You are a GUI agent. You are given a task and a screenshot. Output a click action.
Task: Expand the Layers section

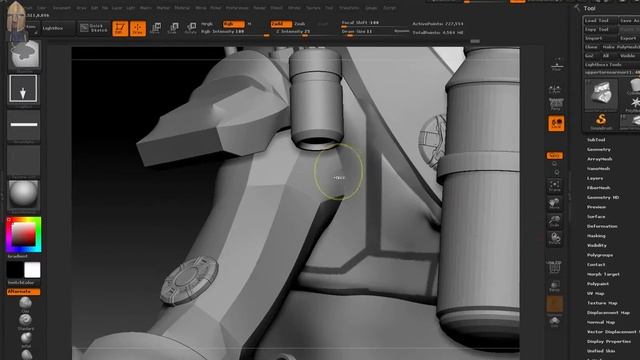tap(595, 178)
